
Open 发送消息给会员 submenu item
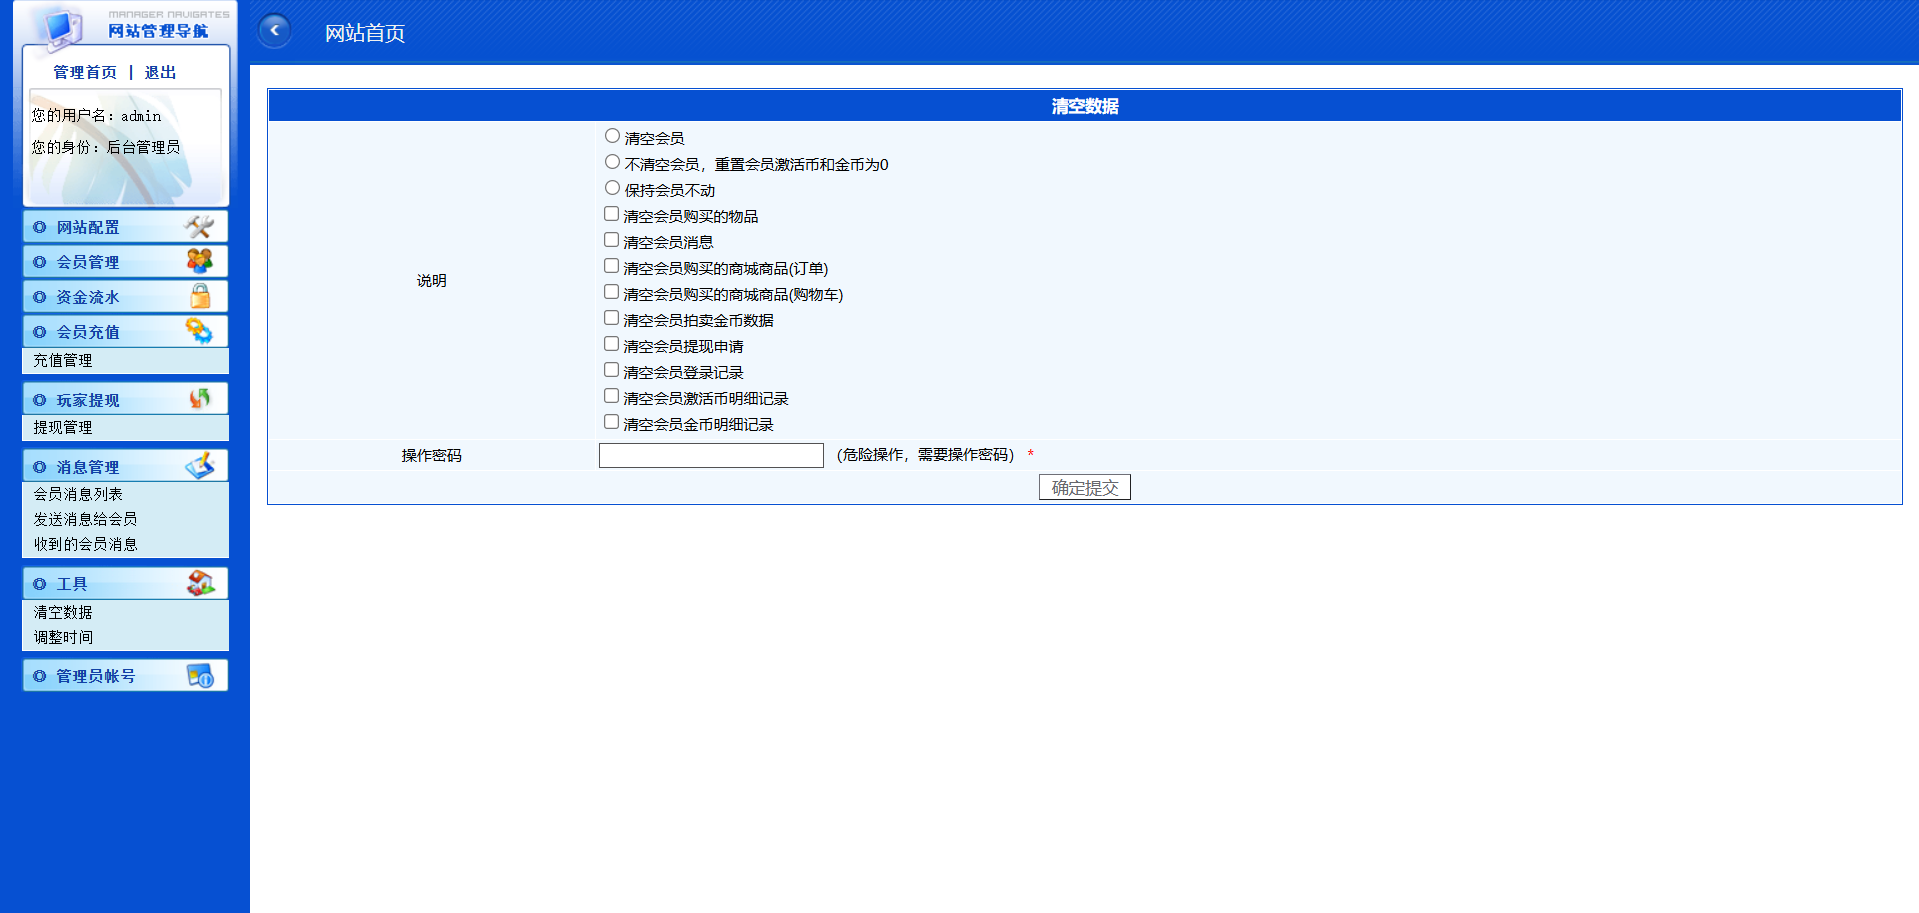85,519
